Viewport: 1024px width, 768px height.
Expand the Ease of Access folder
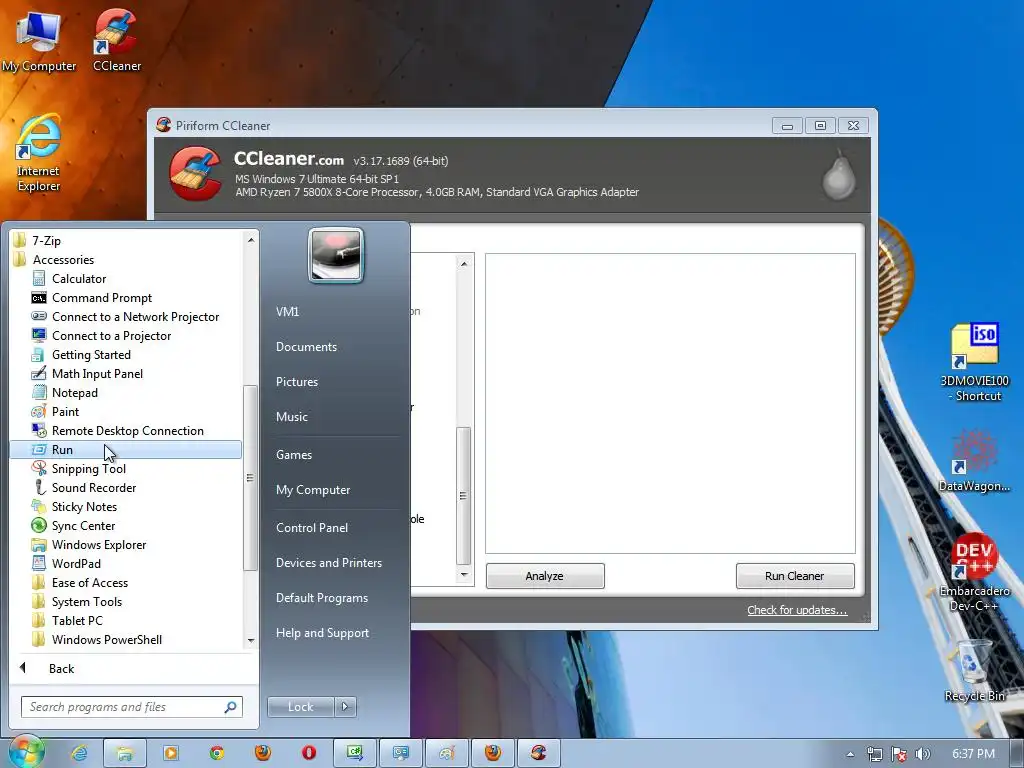[x=89, y=583]
